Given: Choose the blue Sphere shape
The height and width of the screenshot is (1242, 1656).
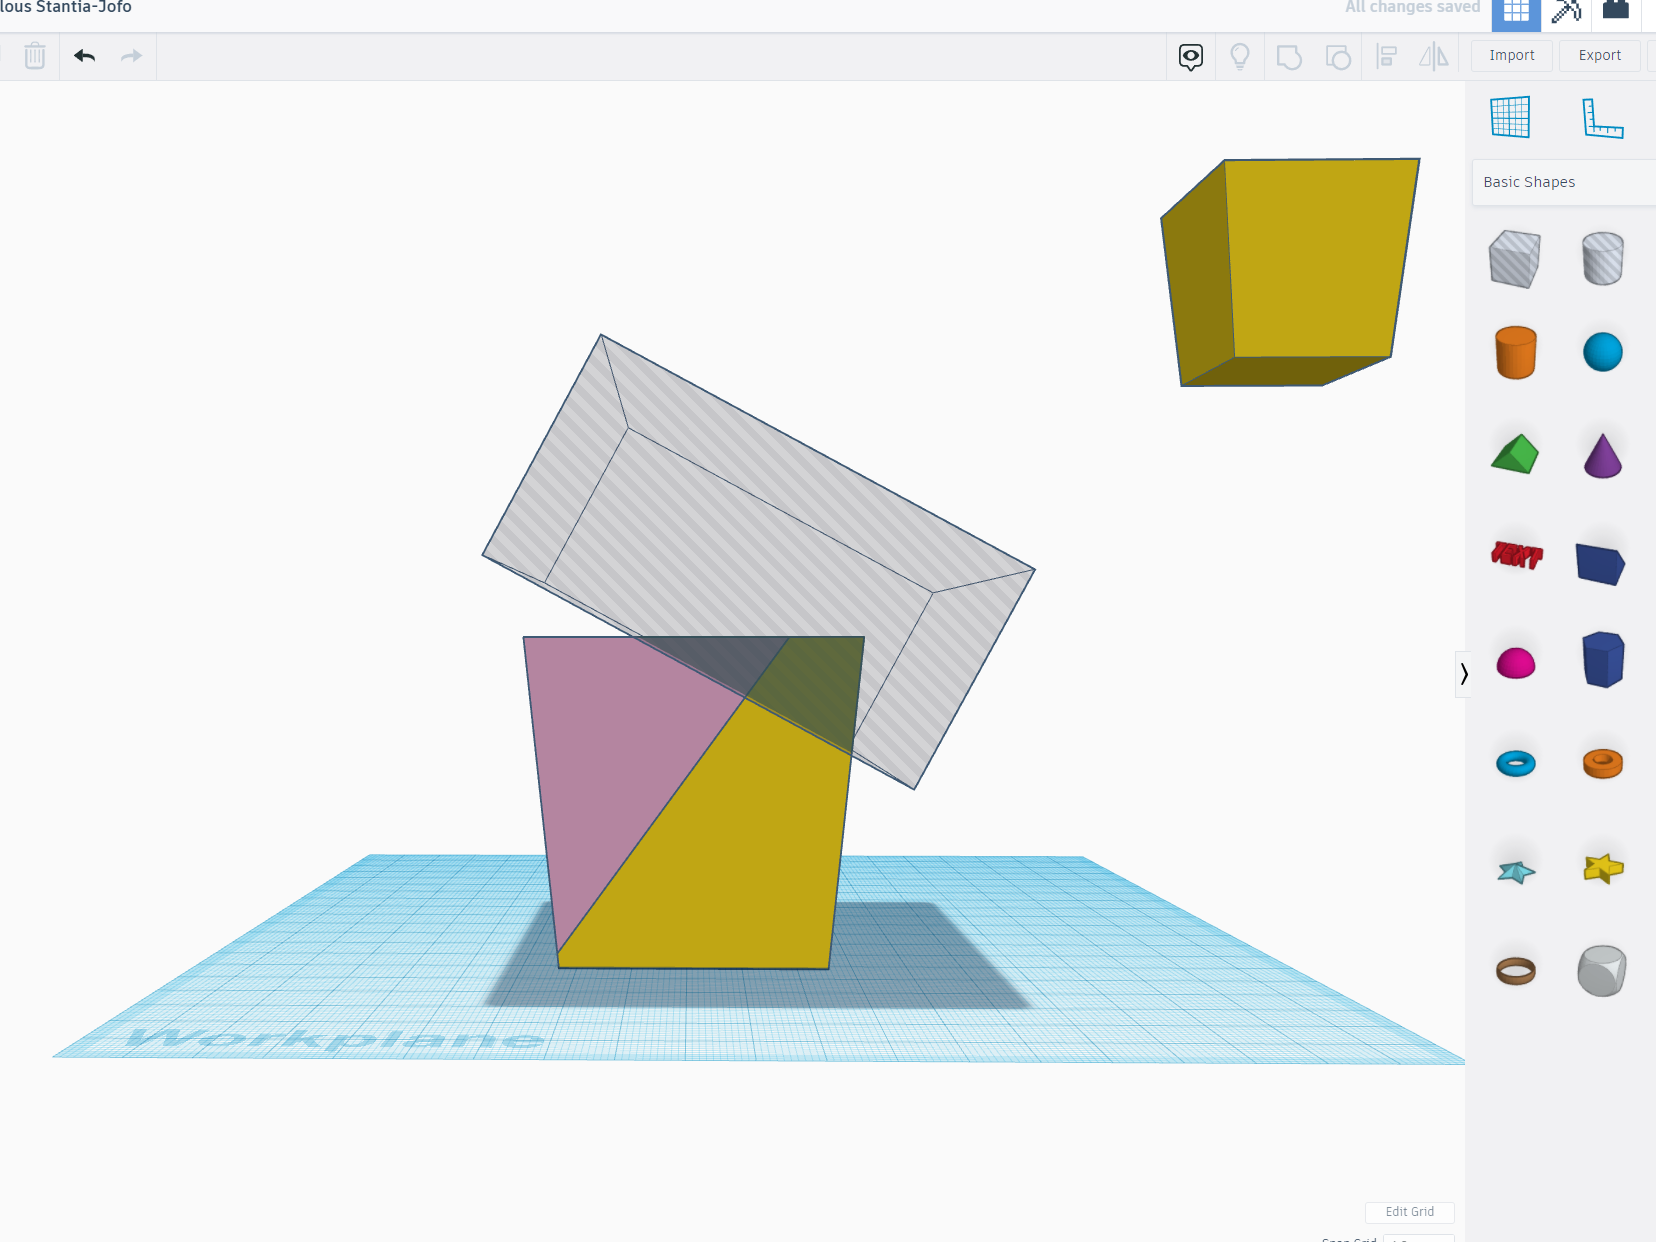Looking at the screenshot, I should click(1603, 352).
